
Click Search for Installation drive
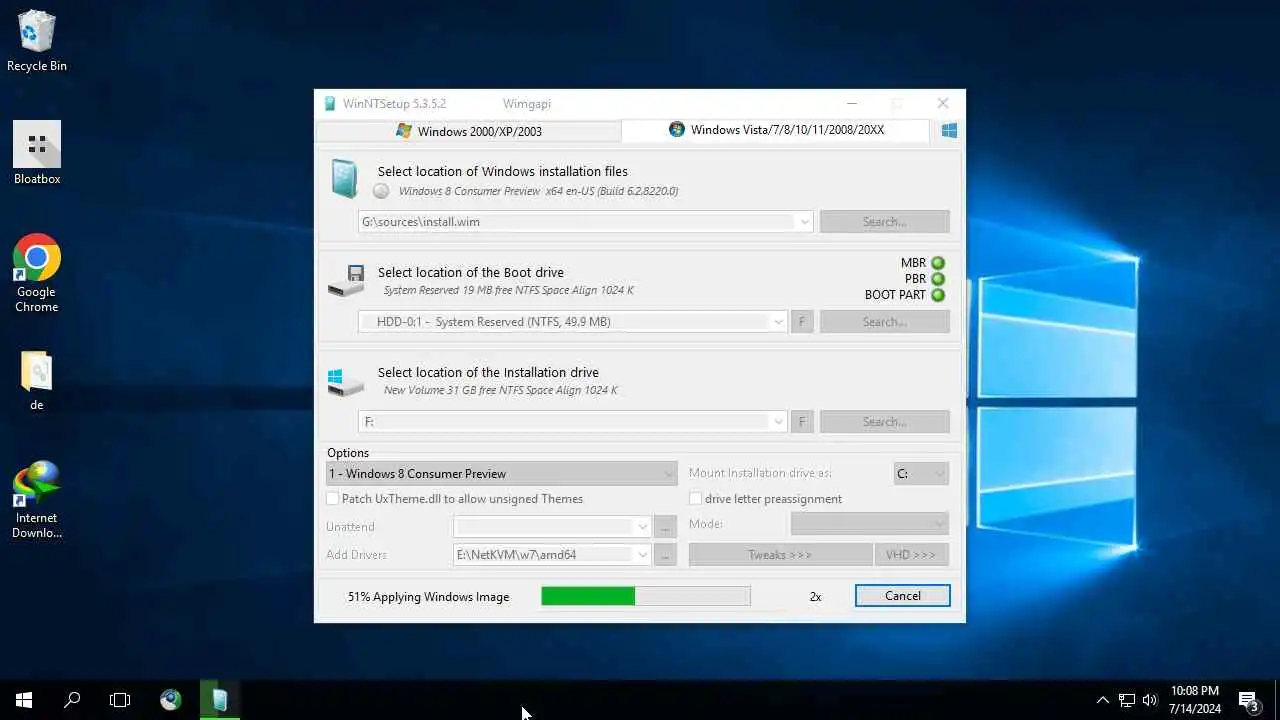point(884,422)
